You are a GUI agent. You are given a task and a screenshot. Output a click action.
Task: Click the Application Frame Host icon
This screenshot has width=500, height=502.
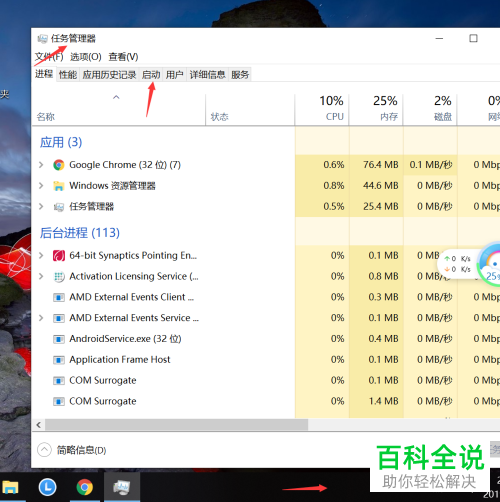[x=59, y=360]
